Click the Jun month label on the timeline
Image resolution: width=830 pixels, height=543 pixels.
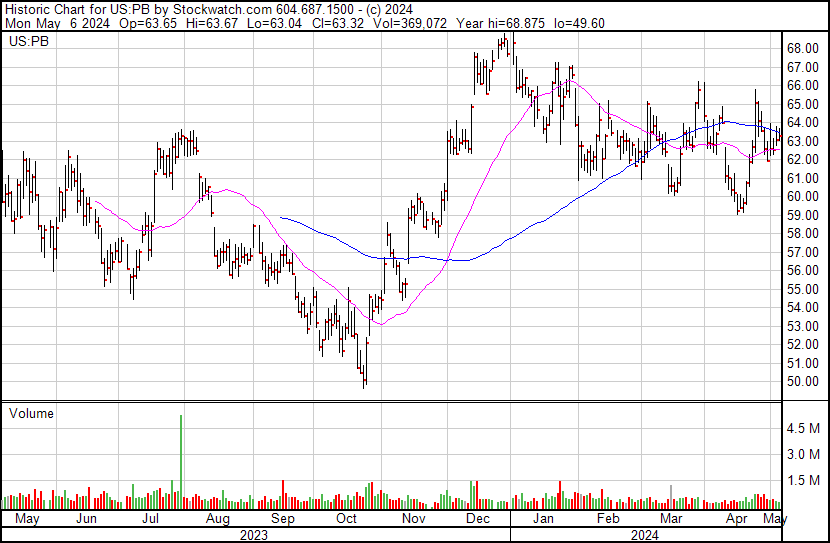(86, 518)
